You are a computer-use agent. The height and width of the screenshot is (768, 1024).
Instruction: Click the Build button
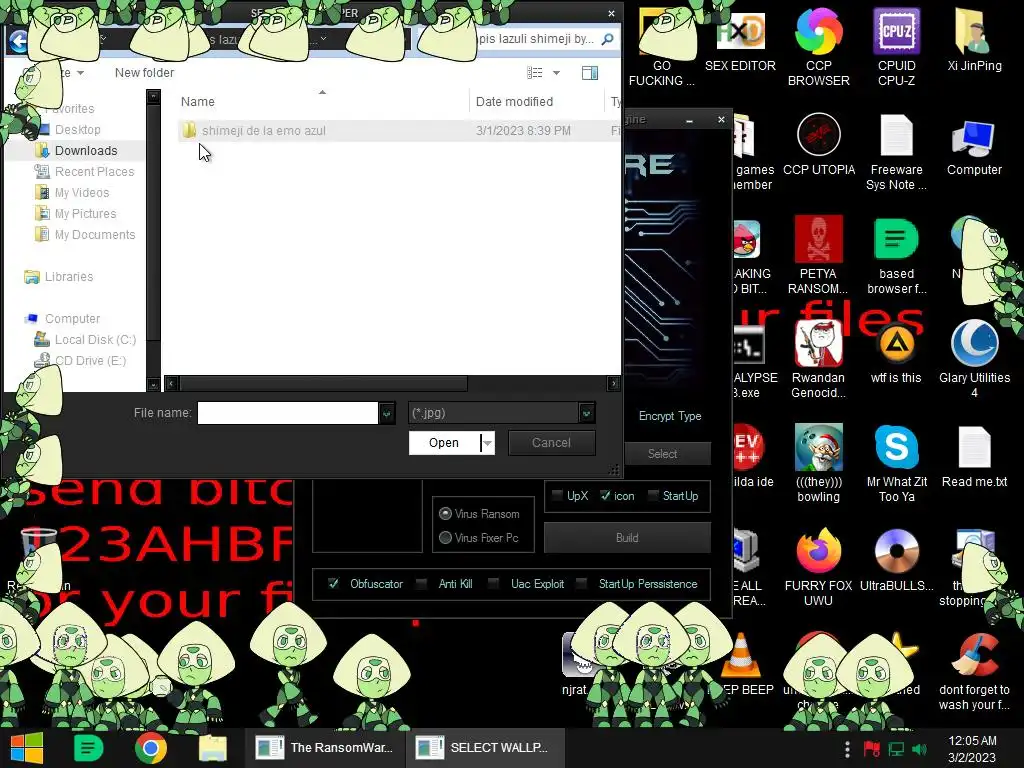click(x=627, y=538)
